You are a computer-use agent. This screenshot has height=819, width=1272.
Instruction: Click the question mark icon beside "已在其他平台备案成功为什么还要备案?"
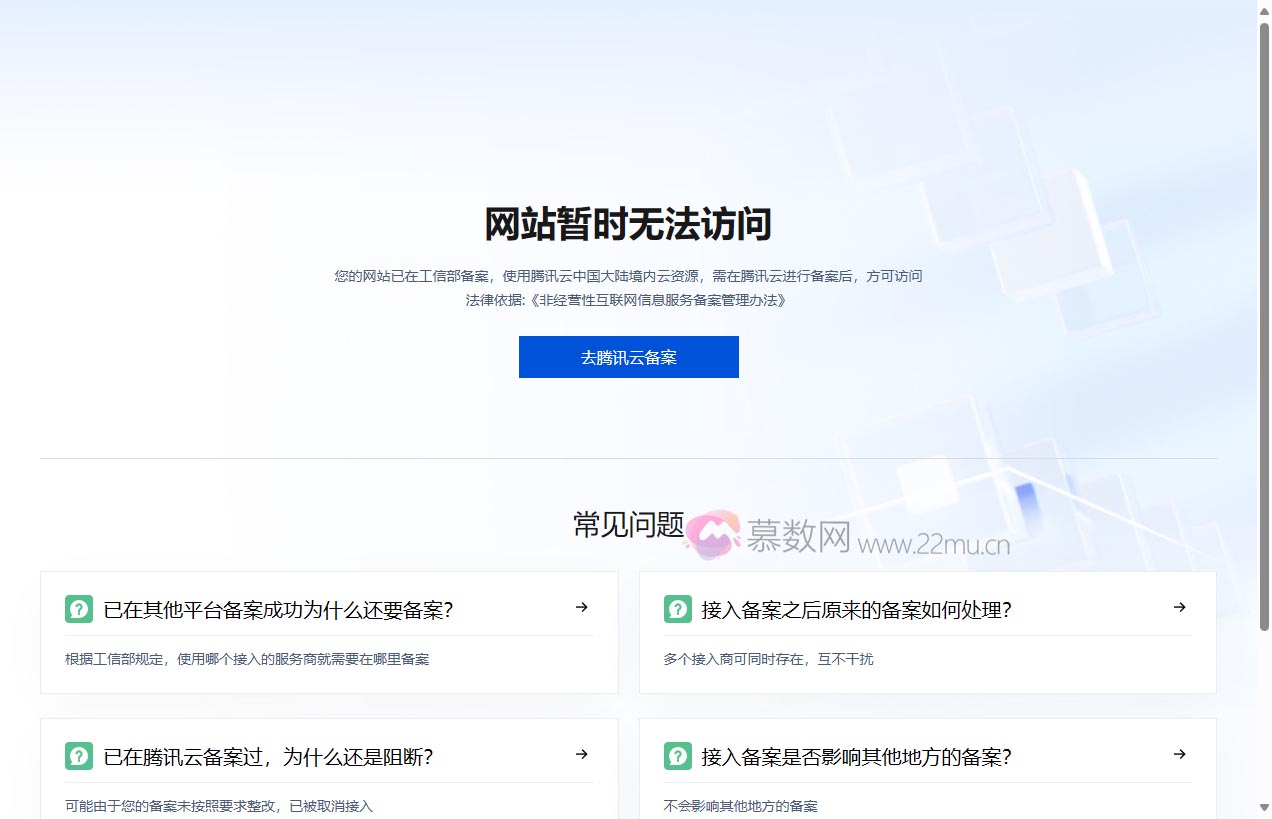[79, 608]
